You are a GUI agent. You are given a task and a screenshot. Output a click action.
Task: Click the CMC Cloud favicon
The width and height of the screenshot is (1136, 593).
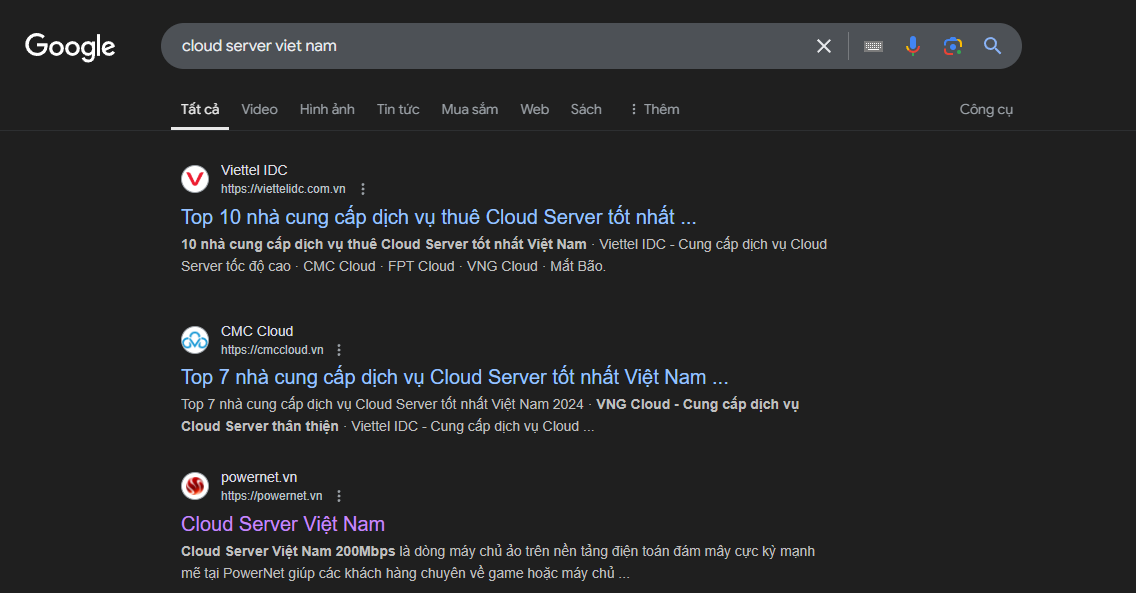tap(195, 340)
